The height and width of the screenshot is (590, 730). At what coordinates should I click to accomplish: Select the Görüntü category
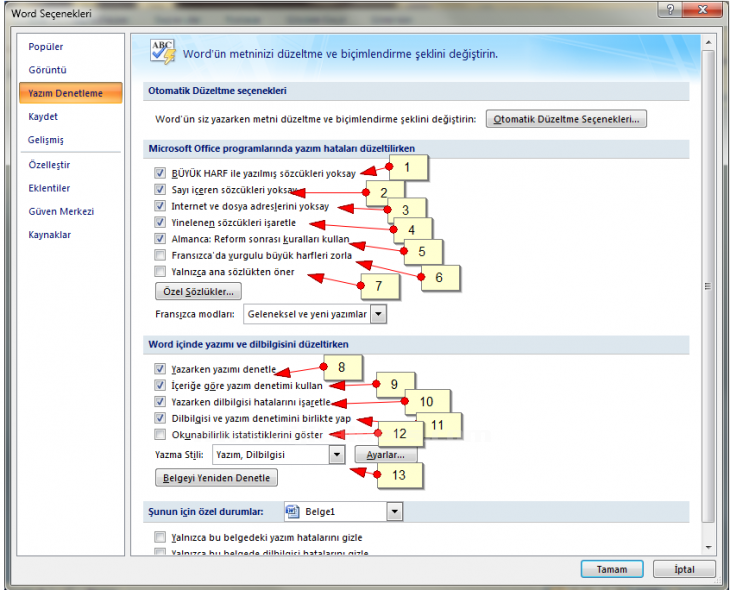47,70
